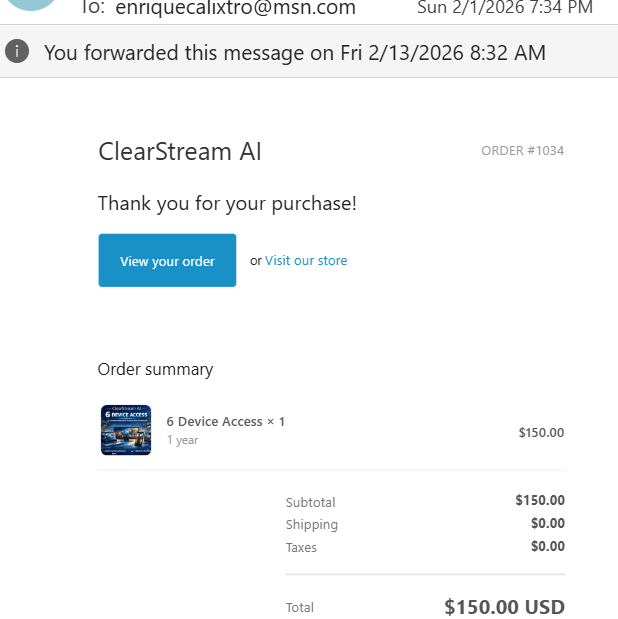Open the Visit our store link

306,261
